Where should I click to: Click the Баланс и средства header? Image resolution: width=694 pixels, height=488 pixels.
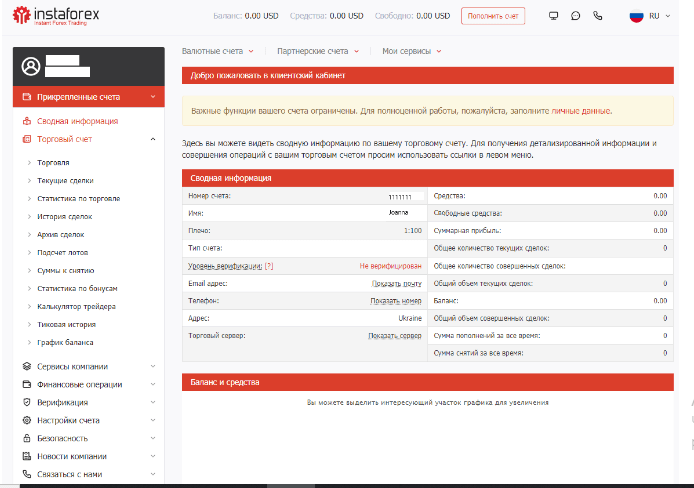428,382
